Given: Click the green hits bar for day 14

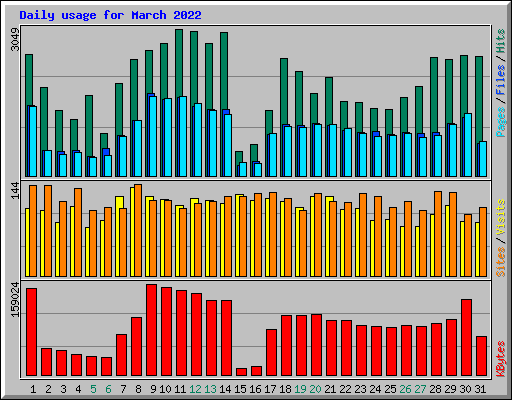Looking at the screenshot, I should (x=224, y=71).
